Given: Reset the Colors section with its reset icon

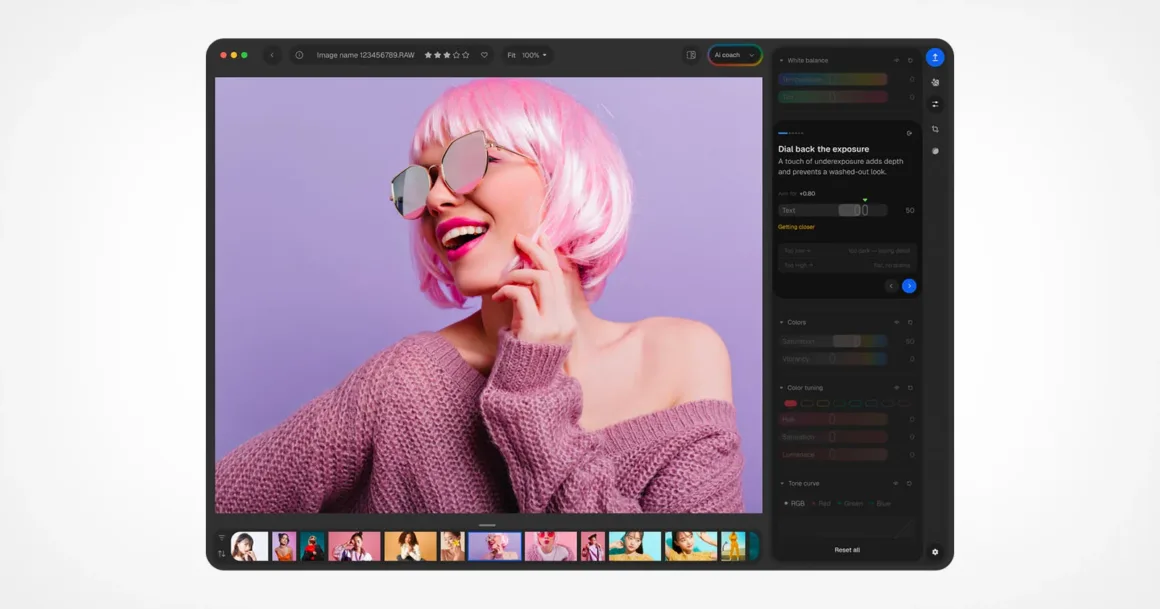Looking at the screenshot, I should tap(910, 323).
